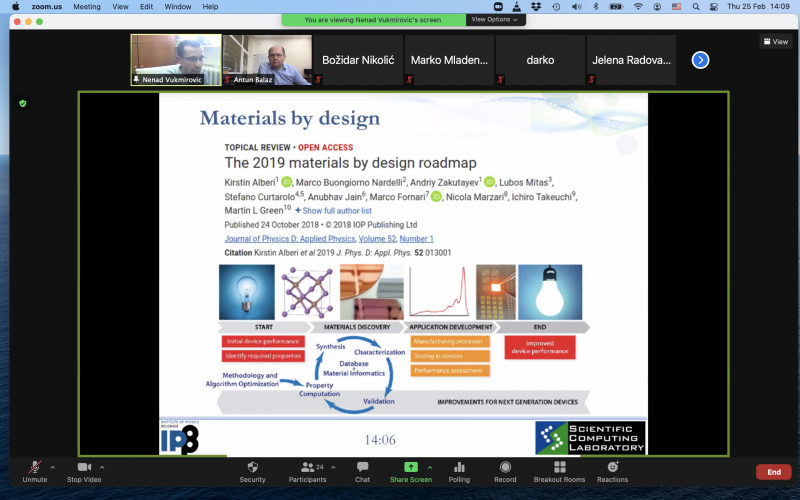This screenshot has height=500, width=800.
Task: Select Jelena Radova... participant tile
Action: [631, 60]
